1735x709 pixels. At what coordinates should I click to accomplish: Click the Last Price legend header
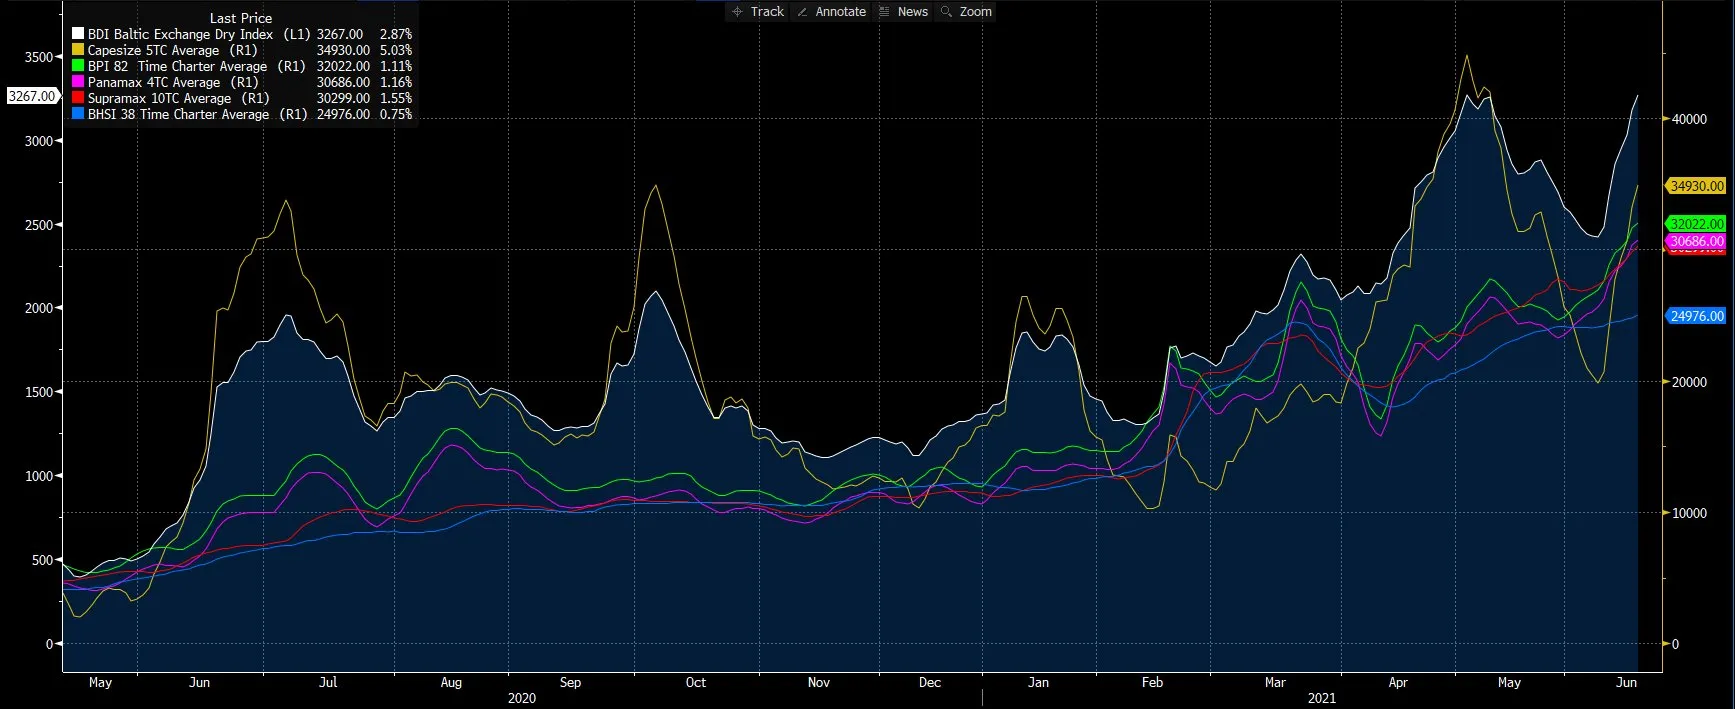(240, 18)
